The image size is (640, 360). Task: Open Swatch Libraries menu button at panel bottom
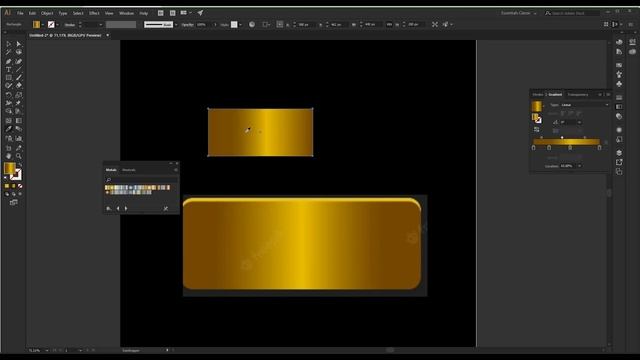click(109, 209)
